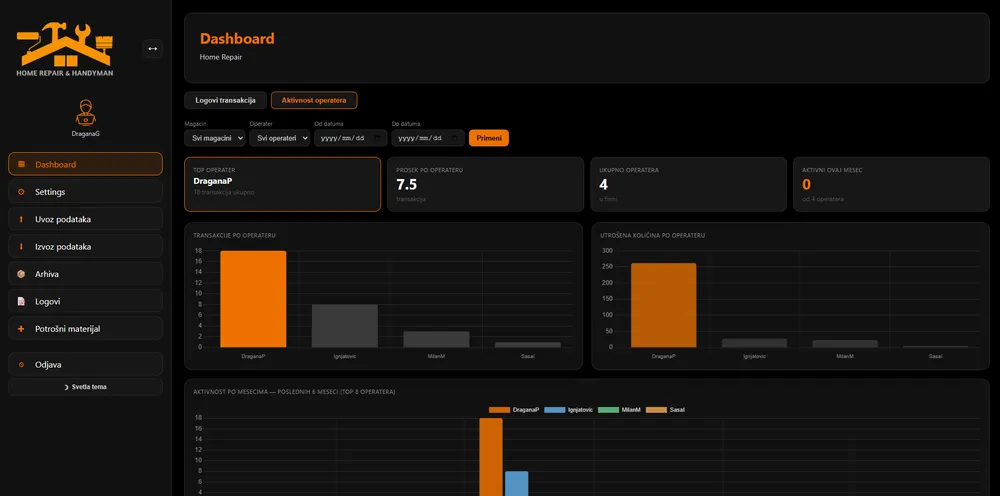Toggle Svetla tema light theme
Image resolution: width=1000 pixels, height=496 pixels.
click(85, 387)
